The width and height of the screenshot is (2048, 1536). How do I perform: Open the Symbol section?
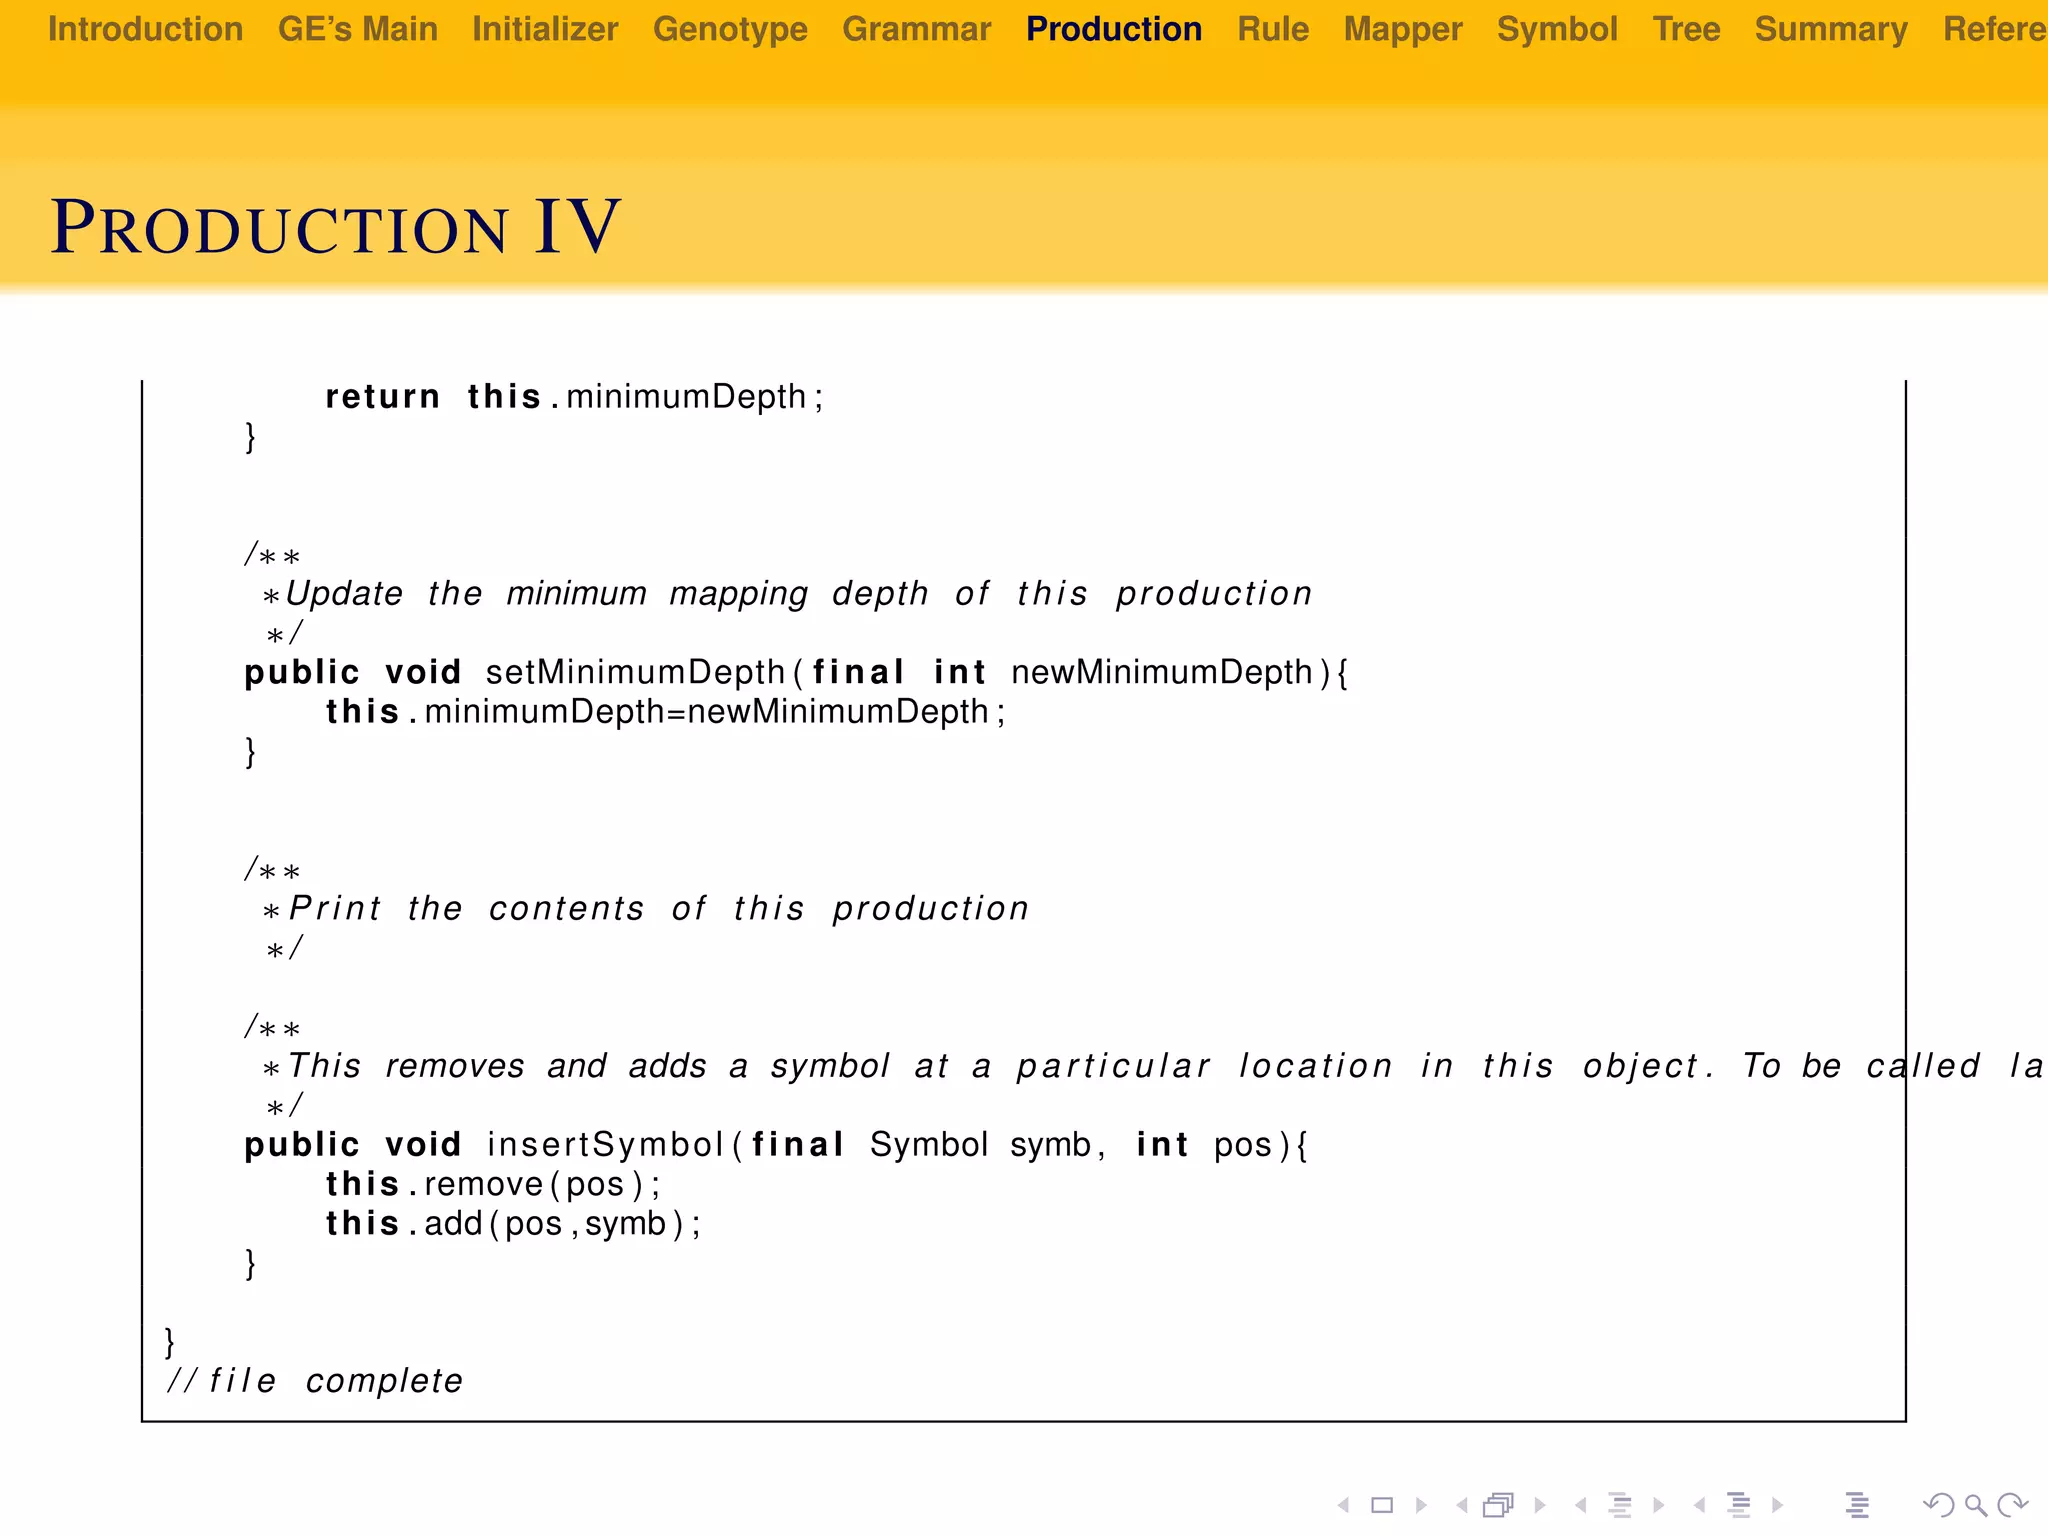[x=1557, y=29]
